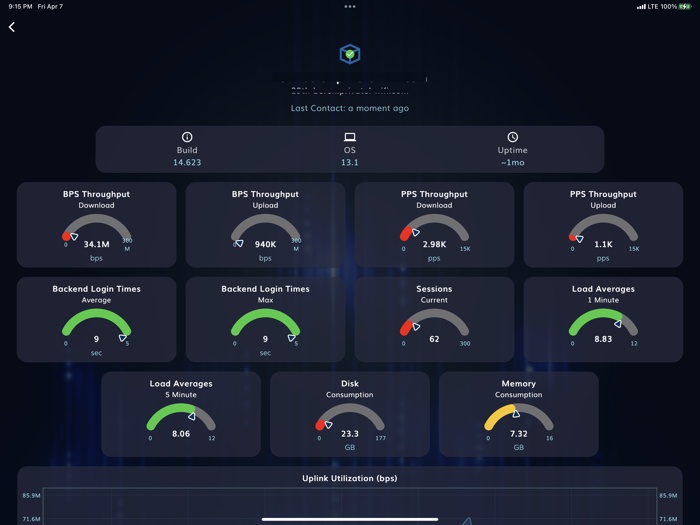Open the Load Averages 1 Minute gauge
This screenshot has height=525, width=700.
click(603, 320)
